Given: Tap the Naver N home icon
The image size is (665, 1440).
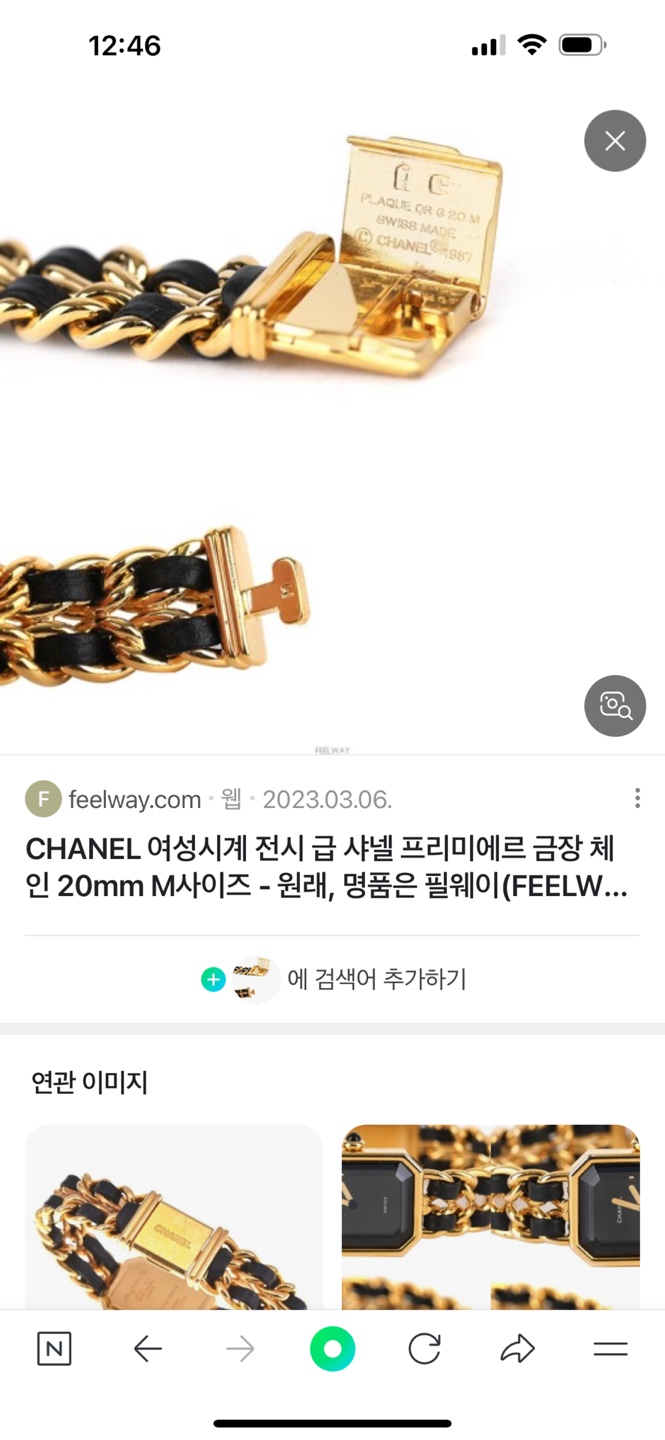Looking at the screenshot, I should tap(54, 1349).
